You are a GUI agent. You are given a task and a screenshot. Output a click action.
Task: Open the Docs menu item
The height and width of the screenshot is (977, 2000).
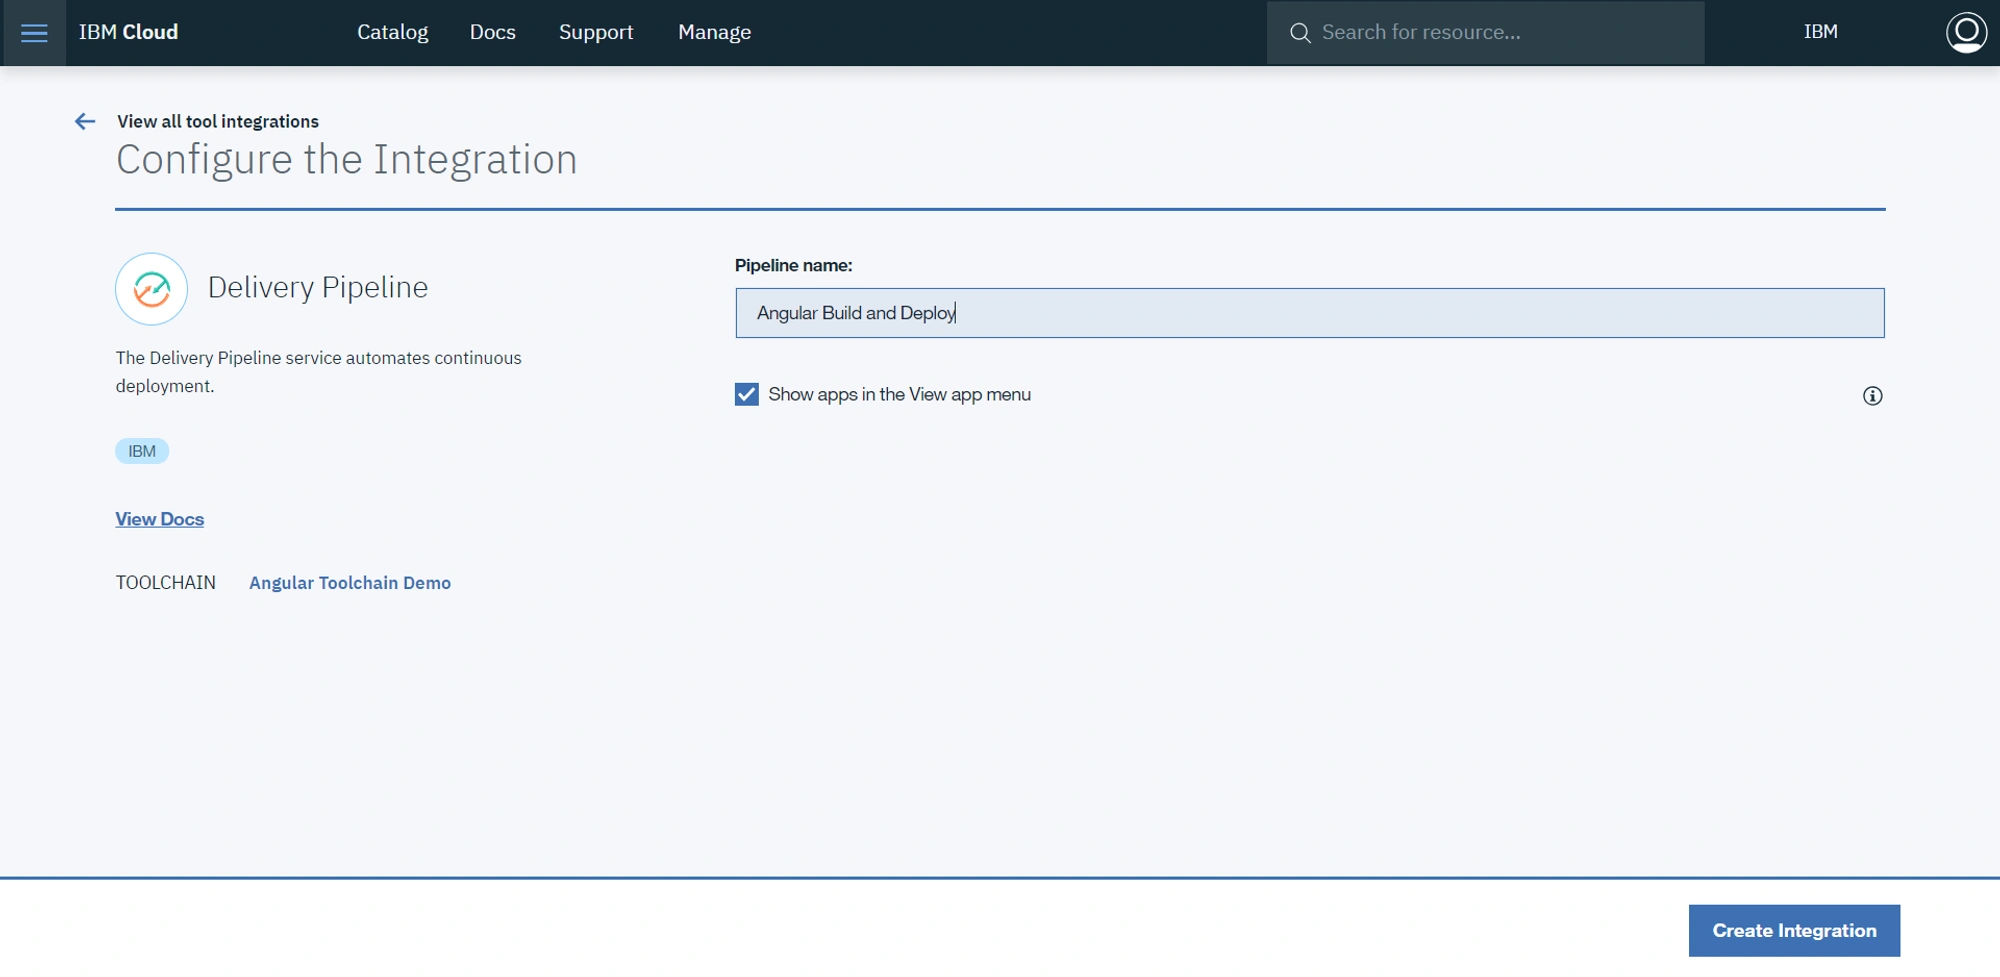point(493,32)
